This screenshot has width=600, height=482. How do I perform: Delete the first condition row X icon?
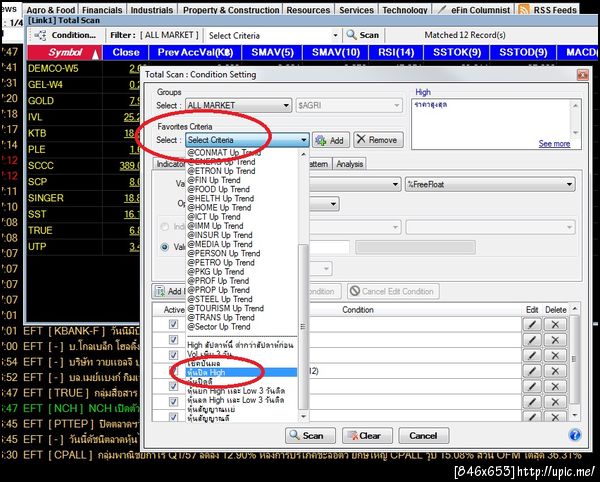coord(555,324)
